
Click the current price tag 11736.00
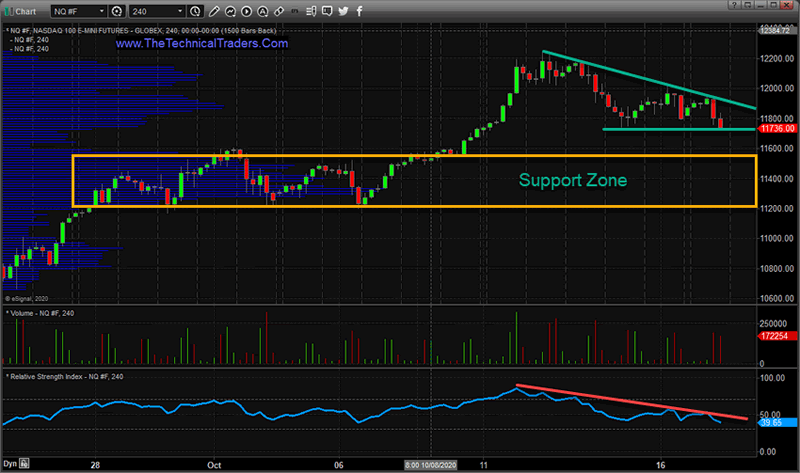pyautogui.click(x=777, y=129)
